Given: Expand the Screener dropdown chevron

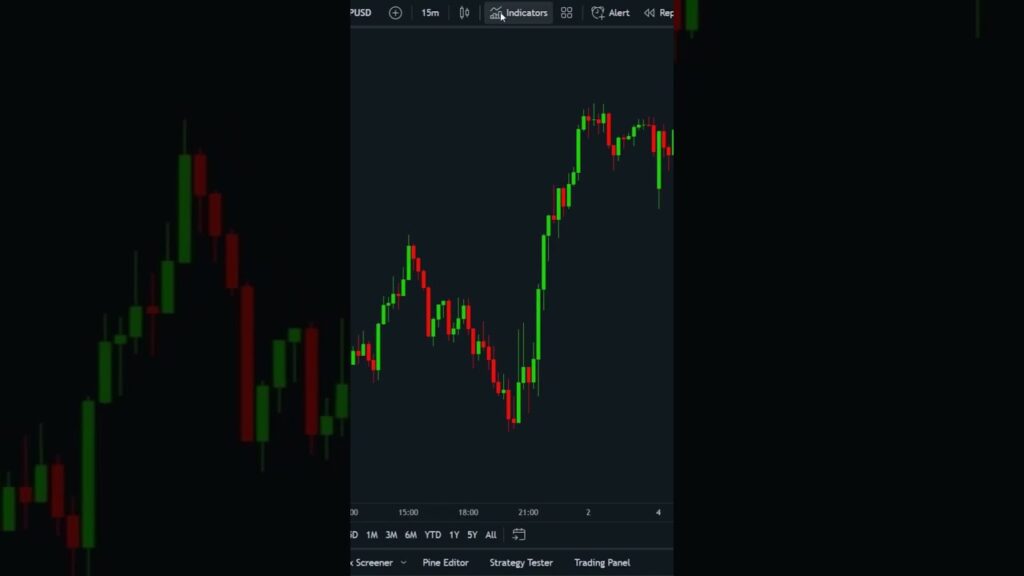Looking at the screenshot, I should [x=403, y=563].
